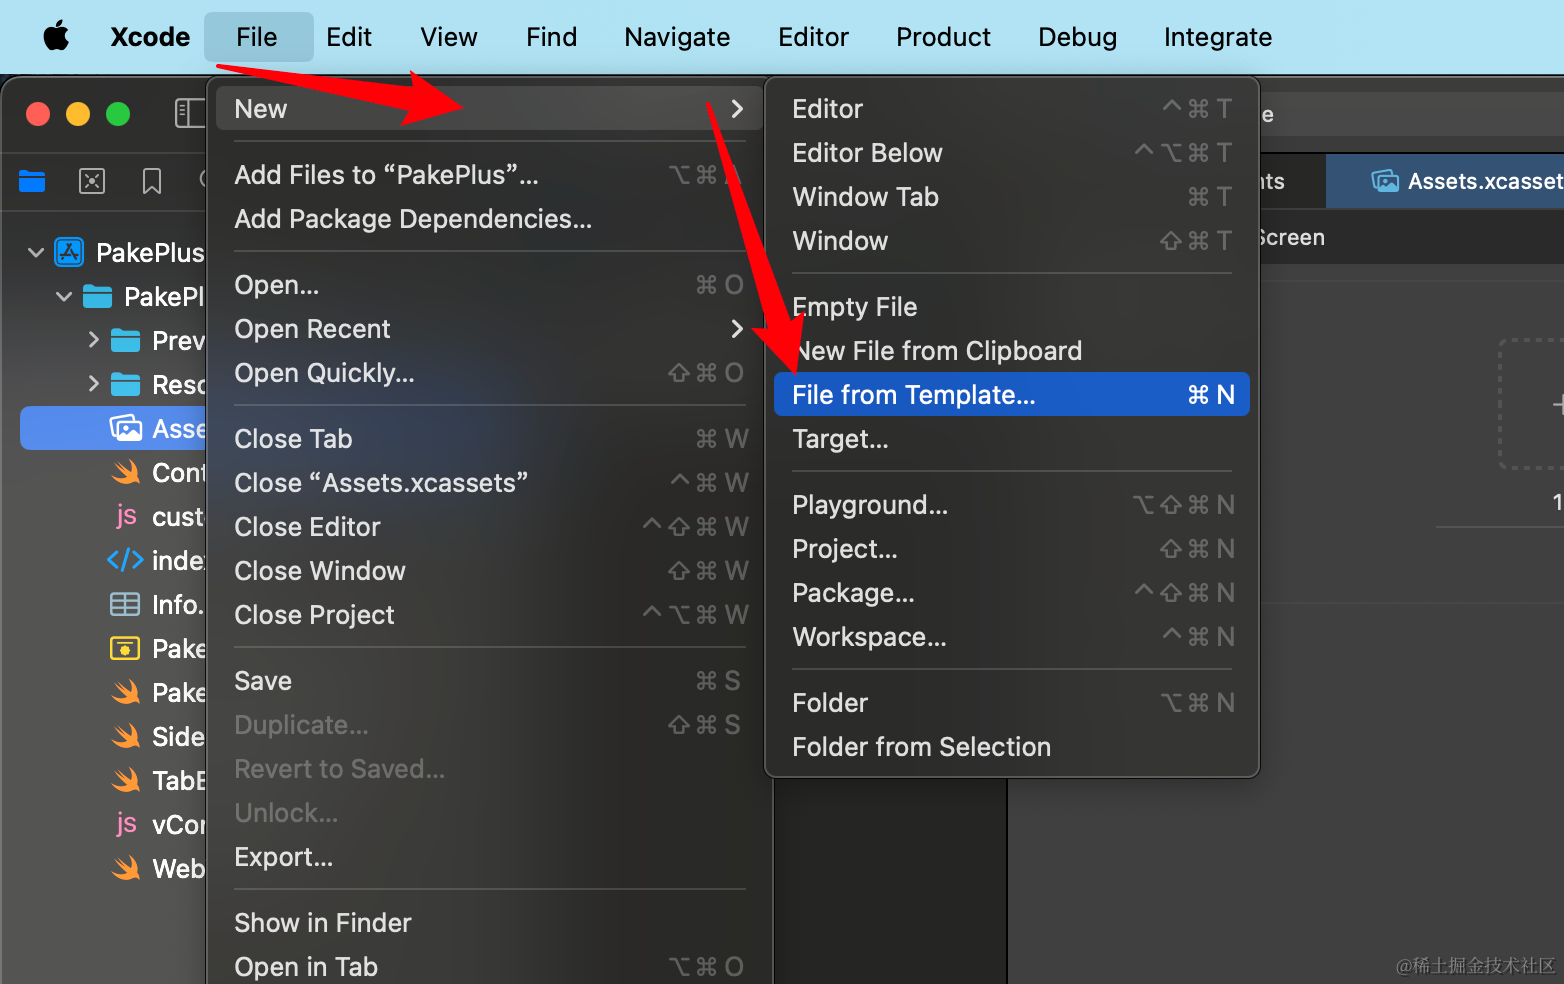Open the Source Control navigator icon
The image size is (1564, 984).
pyautogui.click(x=92, y=181)
